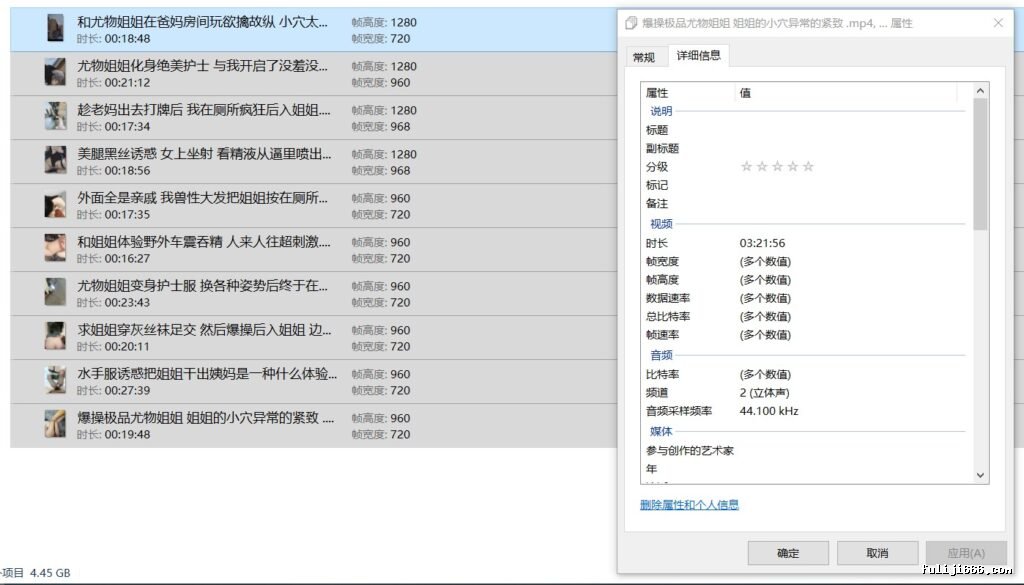Set the 分级 rating to one star
Image resolution: width=1024 pixels, height=585 pixels.
coord(746,166)
